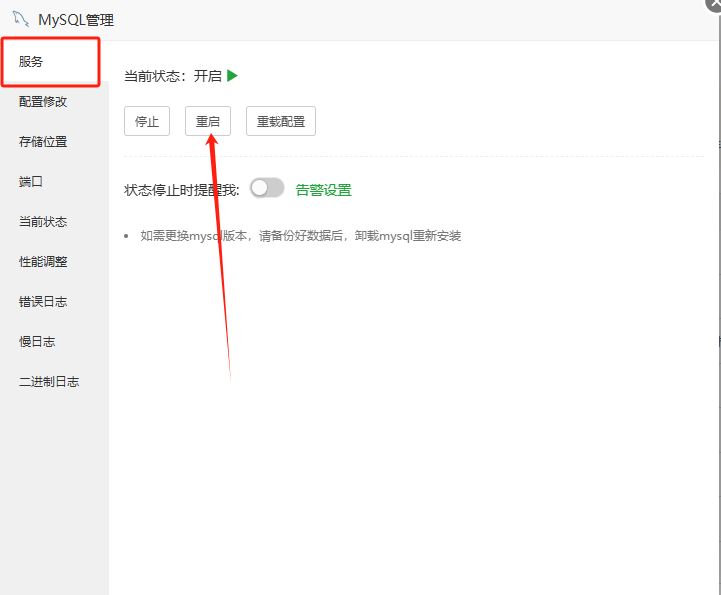
Task: Open the 服务 tab
Action: tap(32, 62)
